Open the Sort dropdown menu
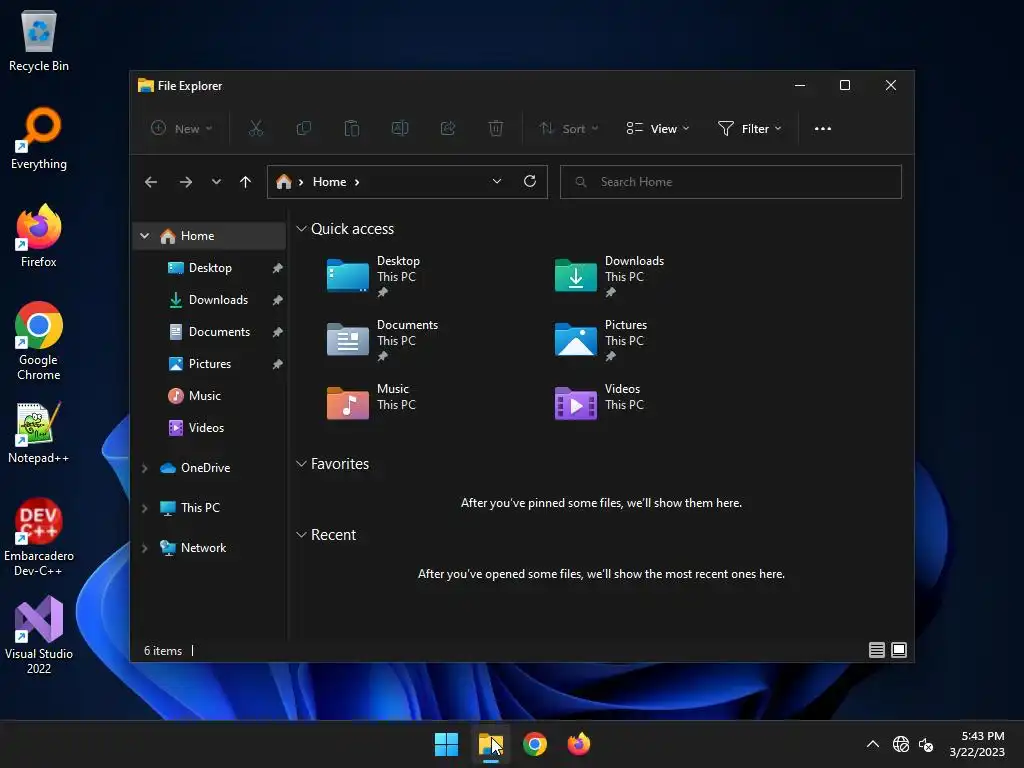This screenshot has height=768, width=1024. 569,129
